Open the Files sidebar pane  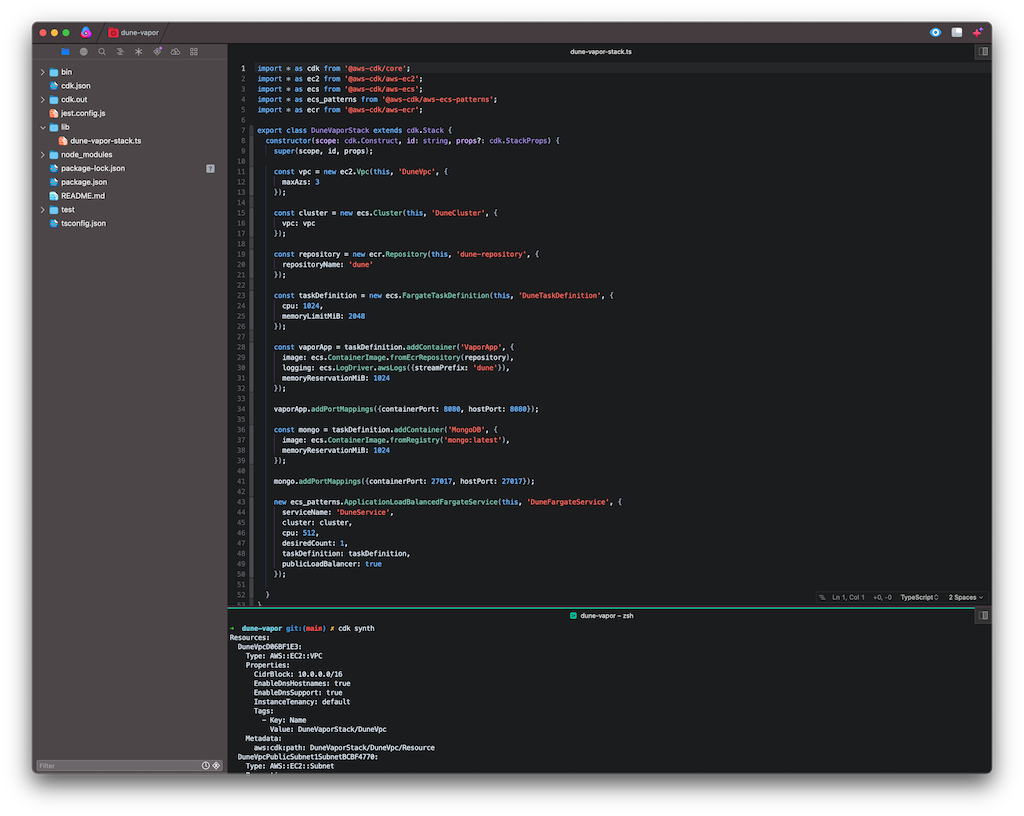coord(65,52)
